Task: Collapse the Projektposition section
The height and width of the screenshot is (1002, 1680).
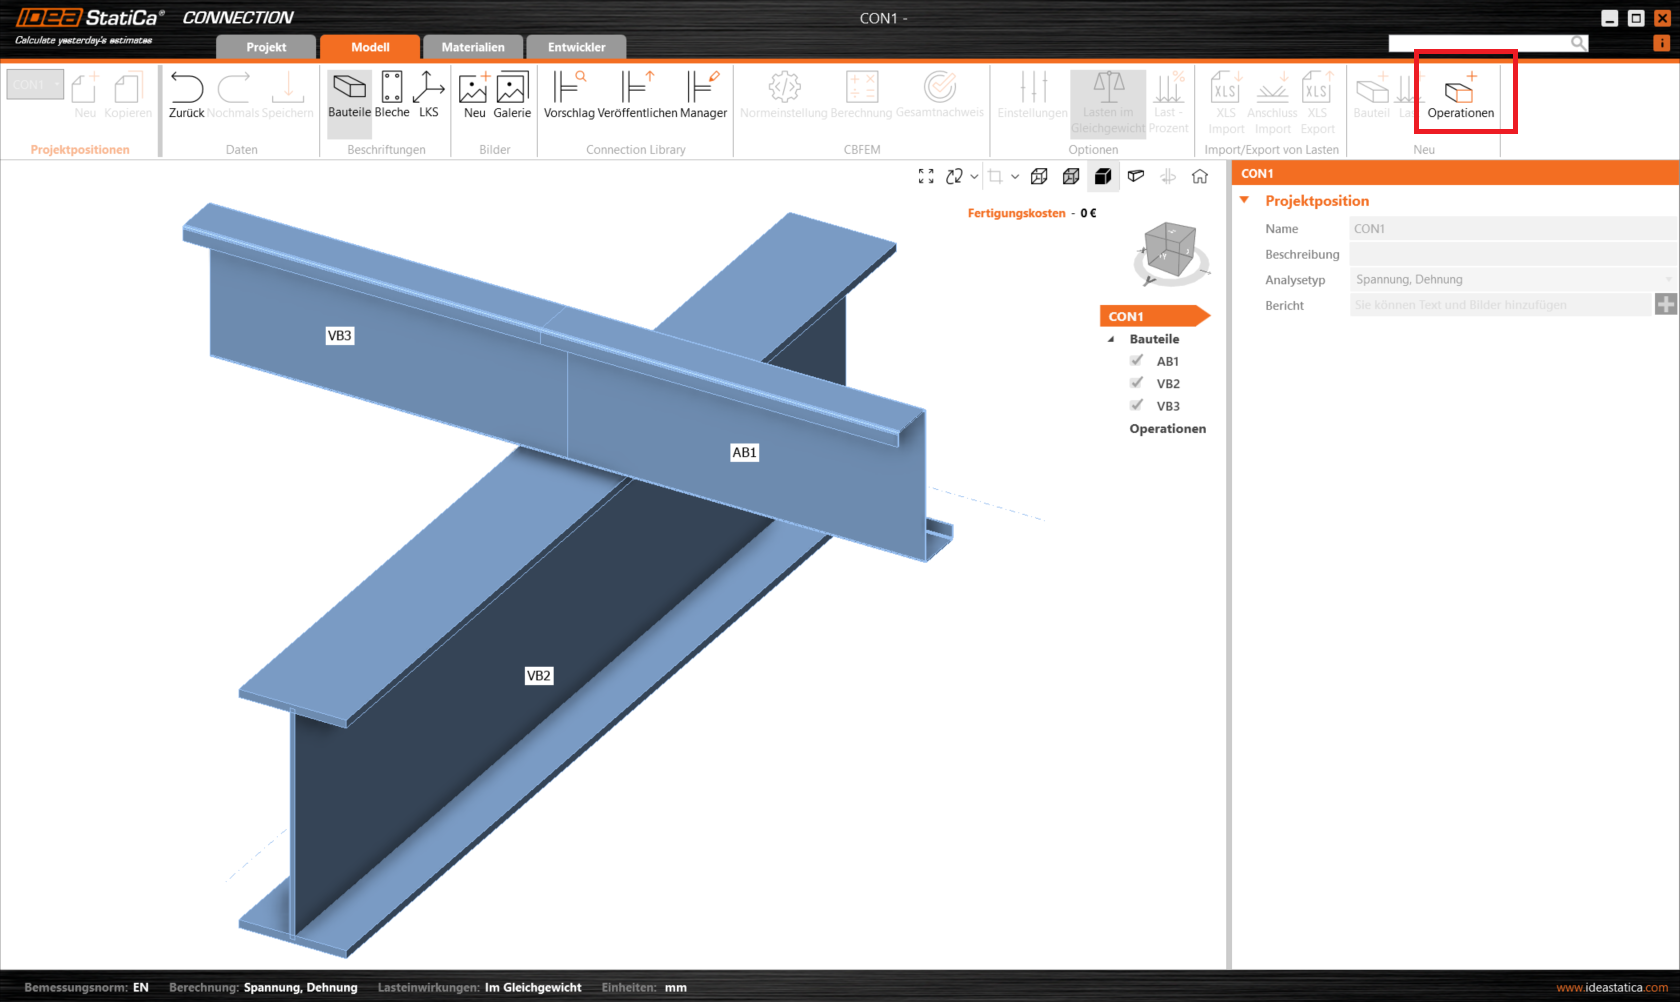Action: coord(1245,201)
